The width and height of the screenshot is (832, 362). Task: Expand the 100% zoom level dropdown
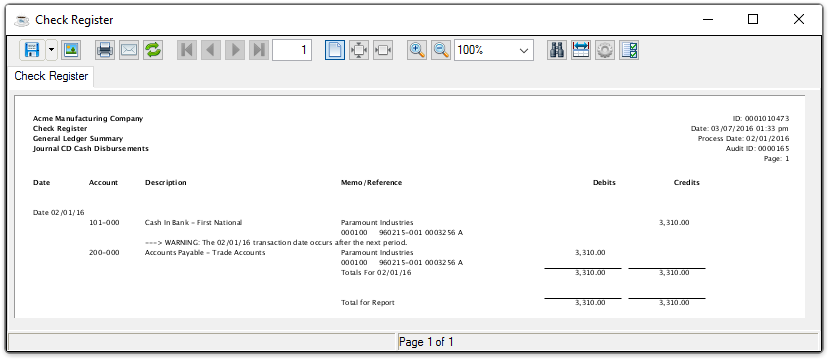click(493, 50)
